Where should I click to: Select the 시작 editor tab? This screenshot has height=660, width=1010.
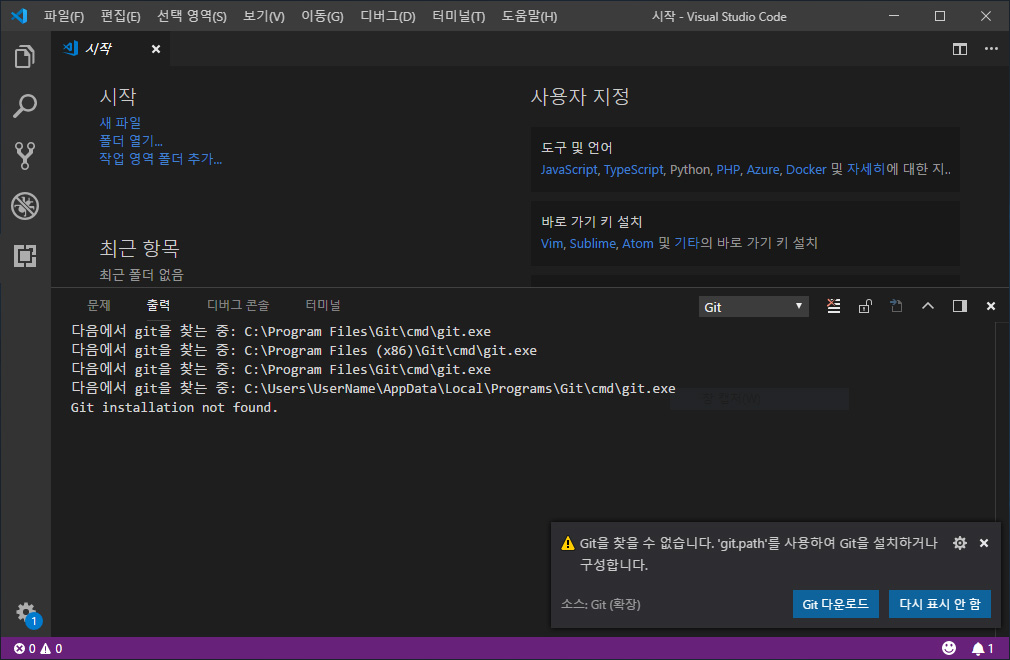click(111, 49)
